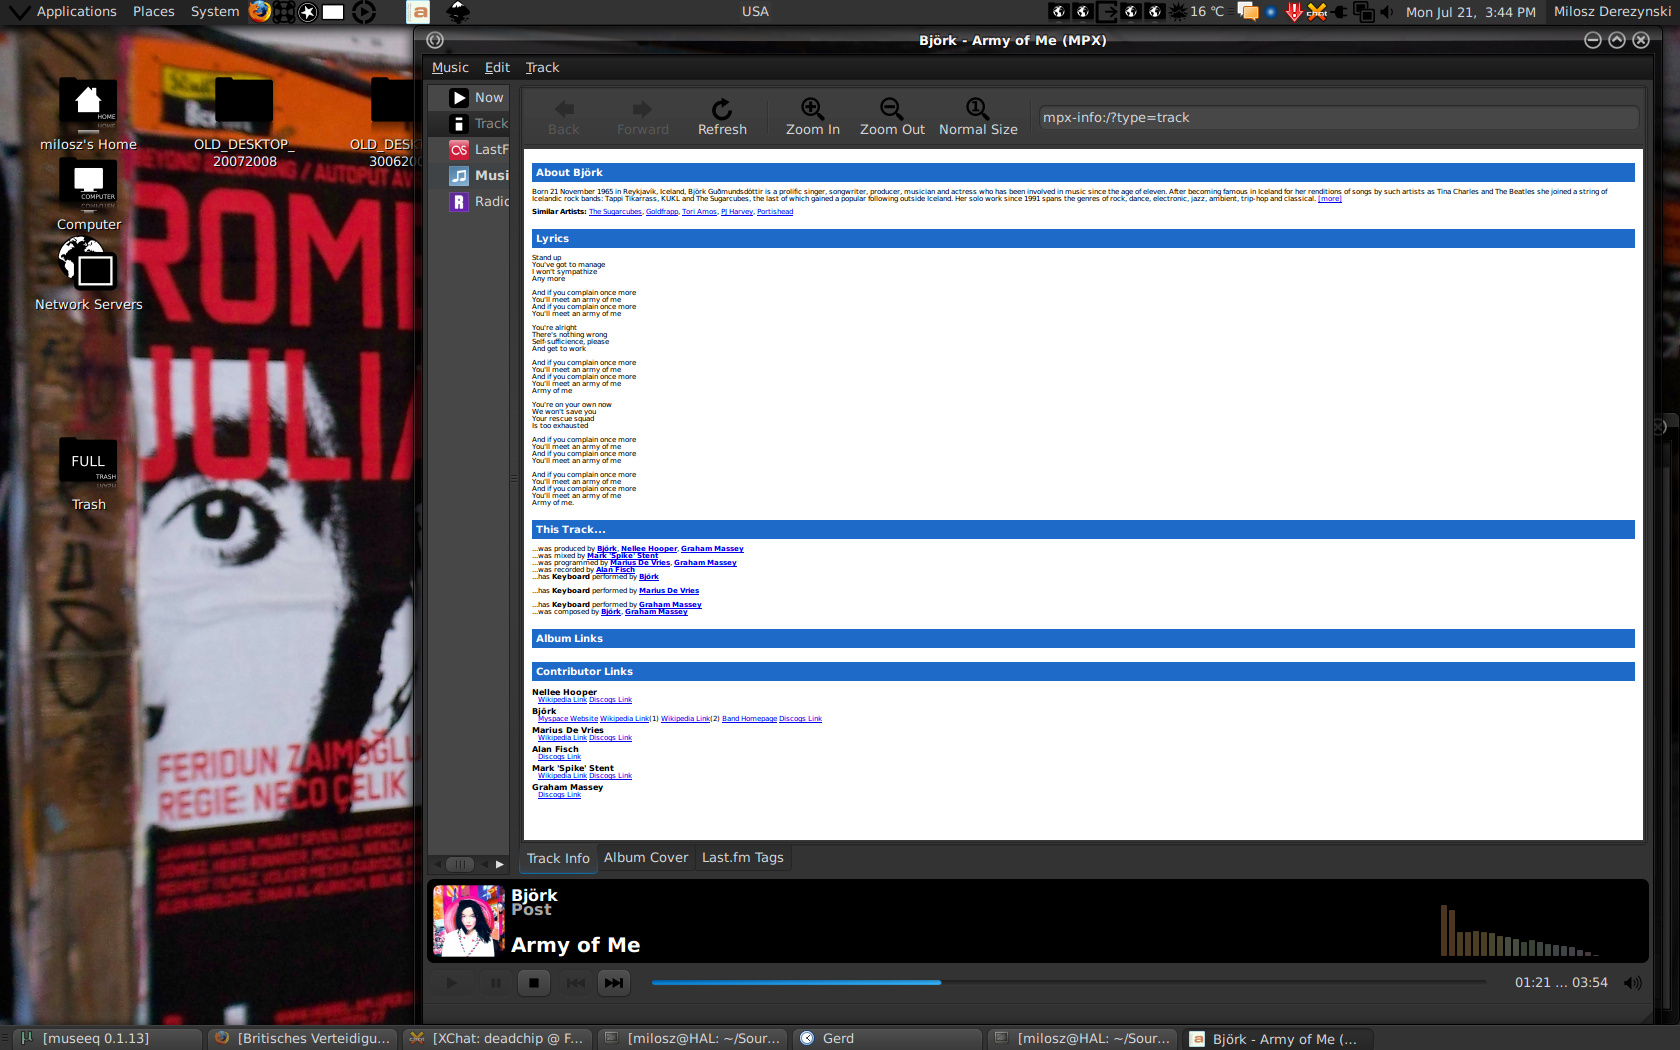Click the Milosz Derezynski user switcher
The width and height of the screenshot is (1680, 1050).
(x=1612, y=12)
